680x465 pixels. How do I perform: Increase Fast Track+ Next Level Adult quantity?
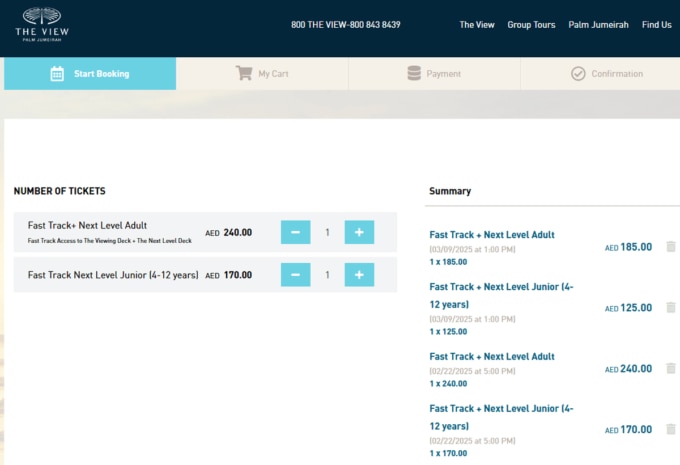point(359,232)
